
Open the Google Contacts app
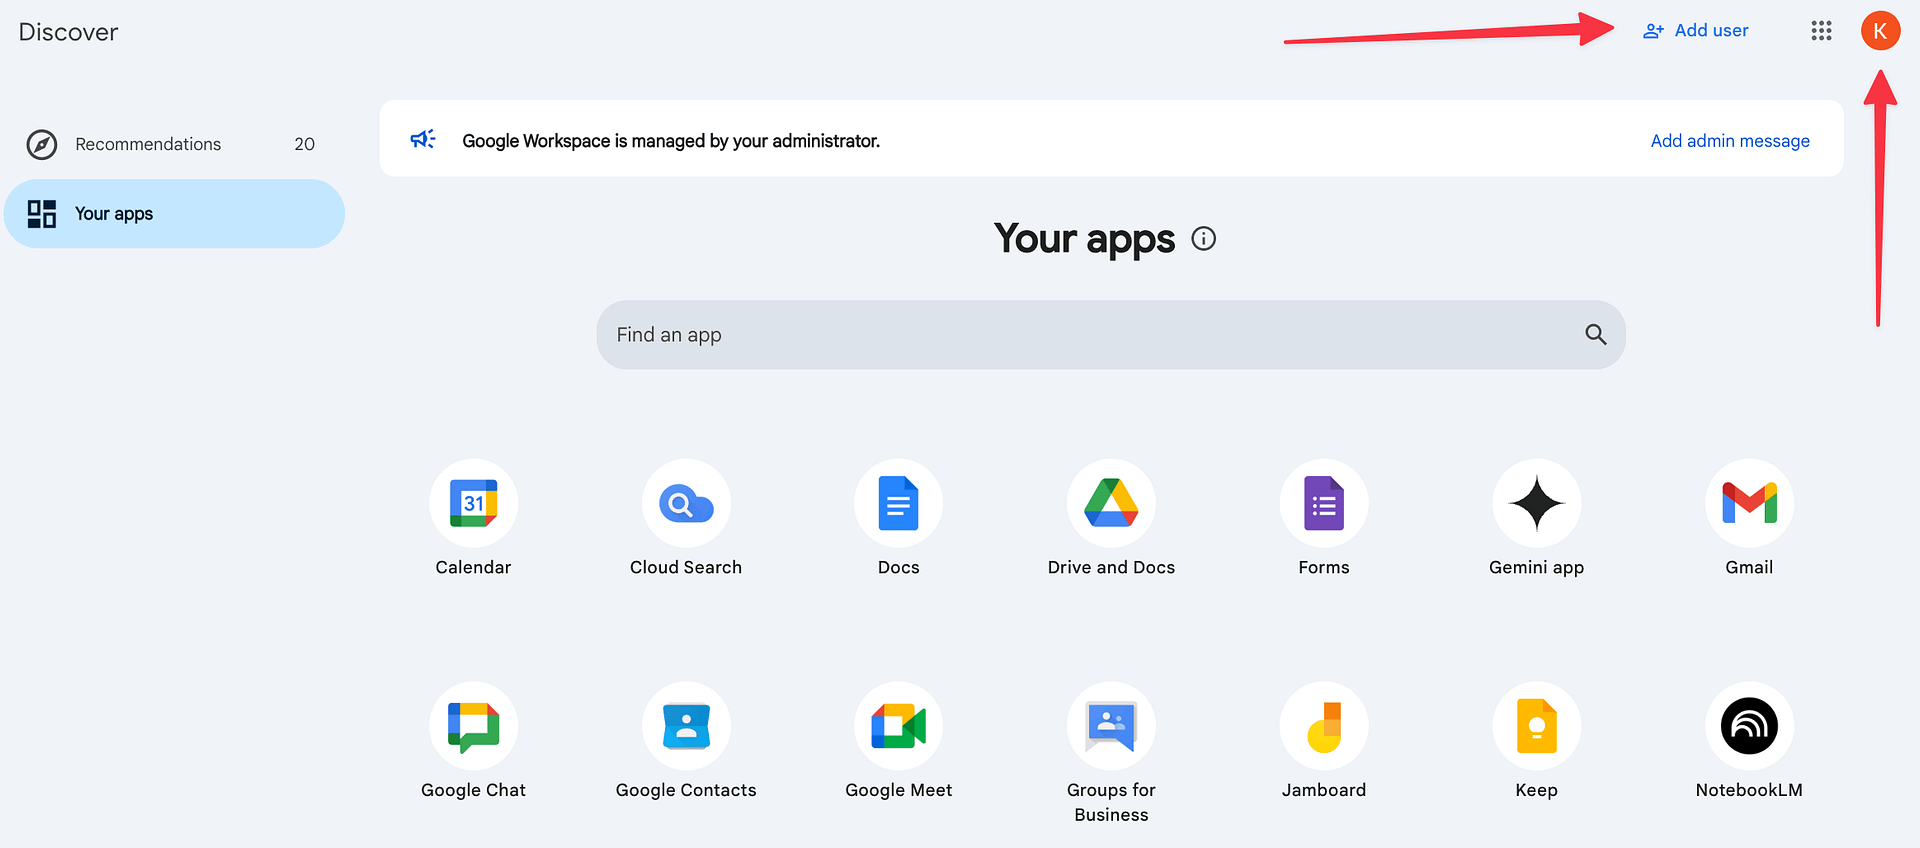coord(686,727)
